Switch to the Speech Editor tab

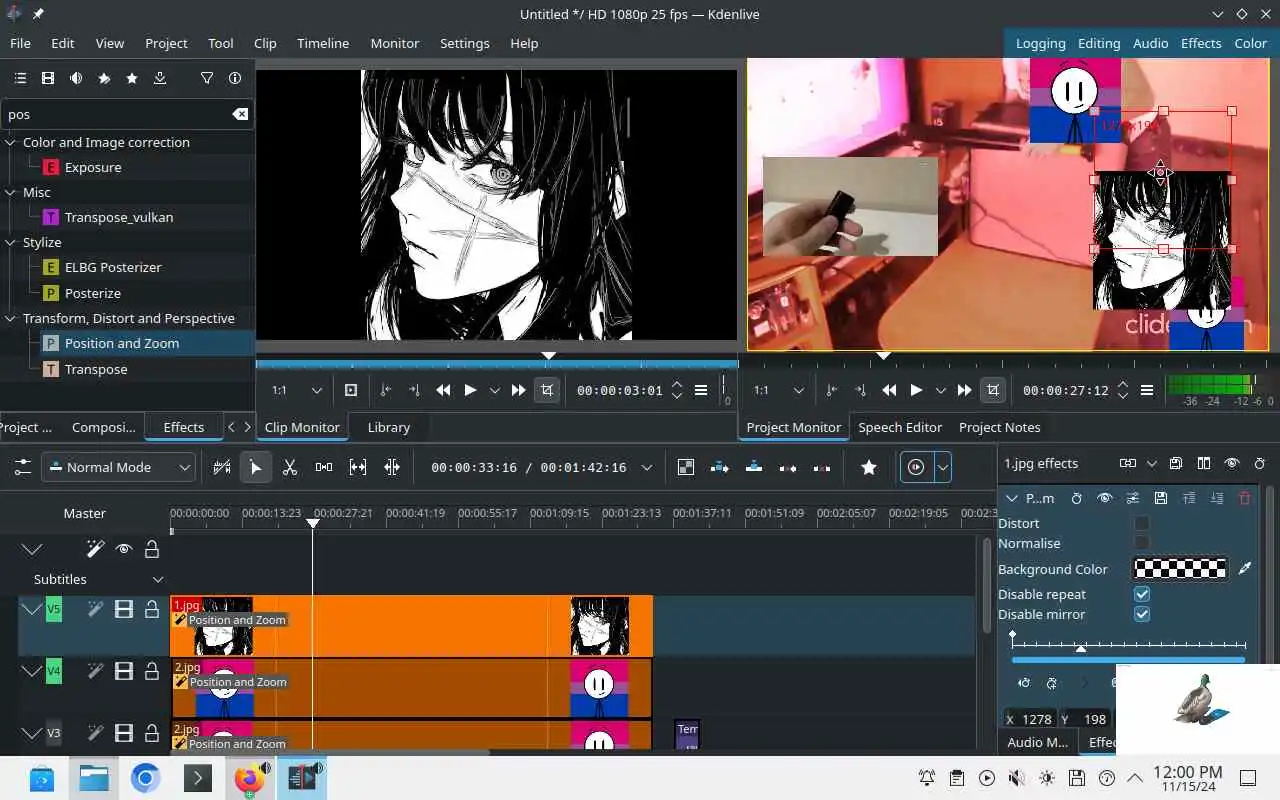tap(900, 427)
